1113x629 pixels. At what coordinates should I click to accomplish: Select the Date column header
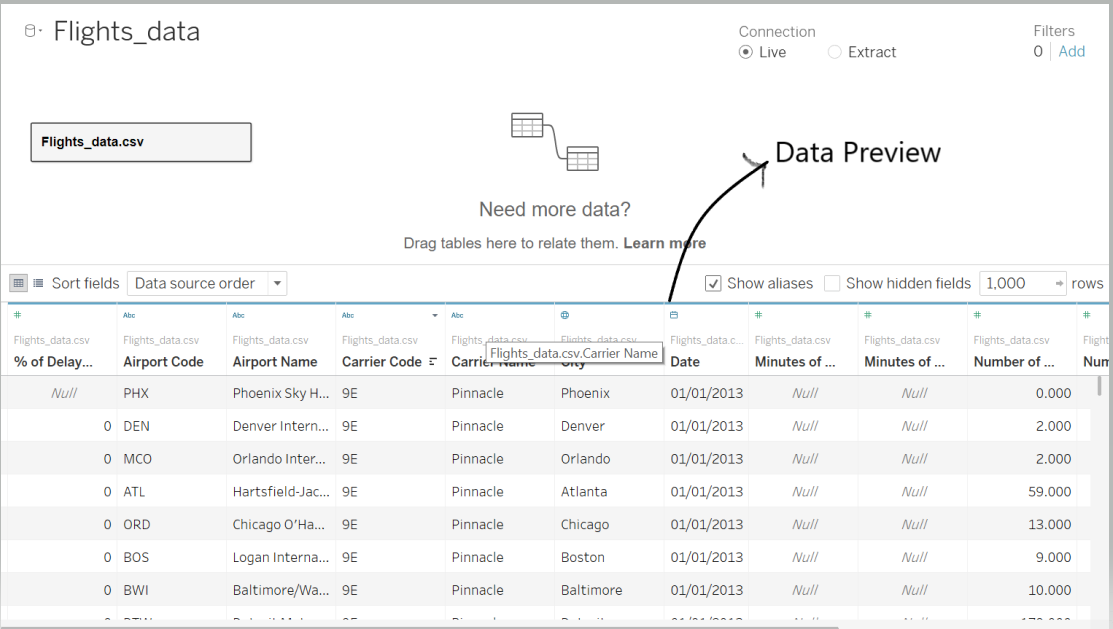tap(685, 361)
